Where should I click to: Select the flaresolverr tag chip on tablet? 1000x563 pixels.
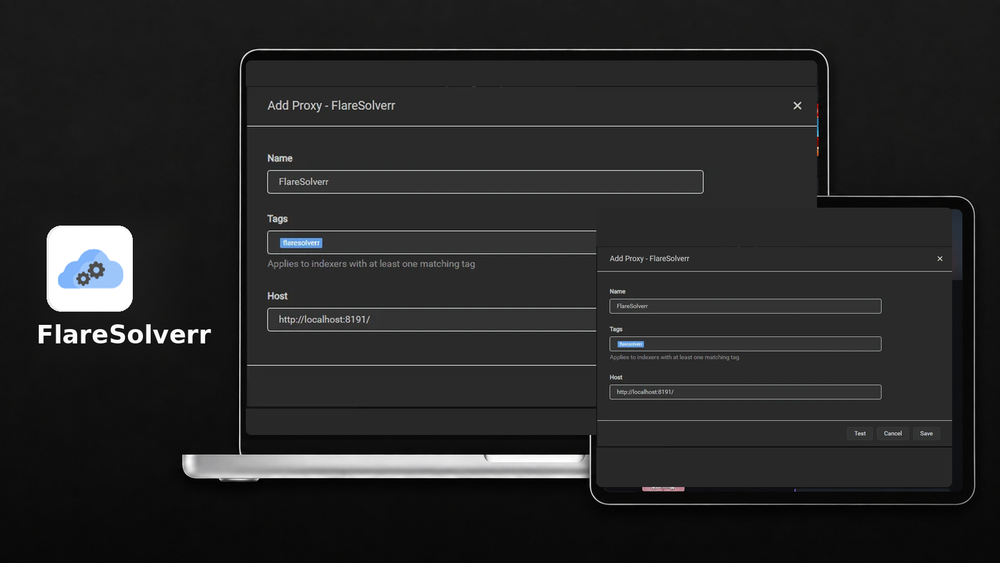pyautogui.click(x=631, y=344)
